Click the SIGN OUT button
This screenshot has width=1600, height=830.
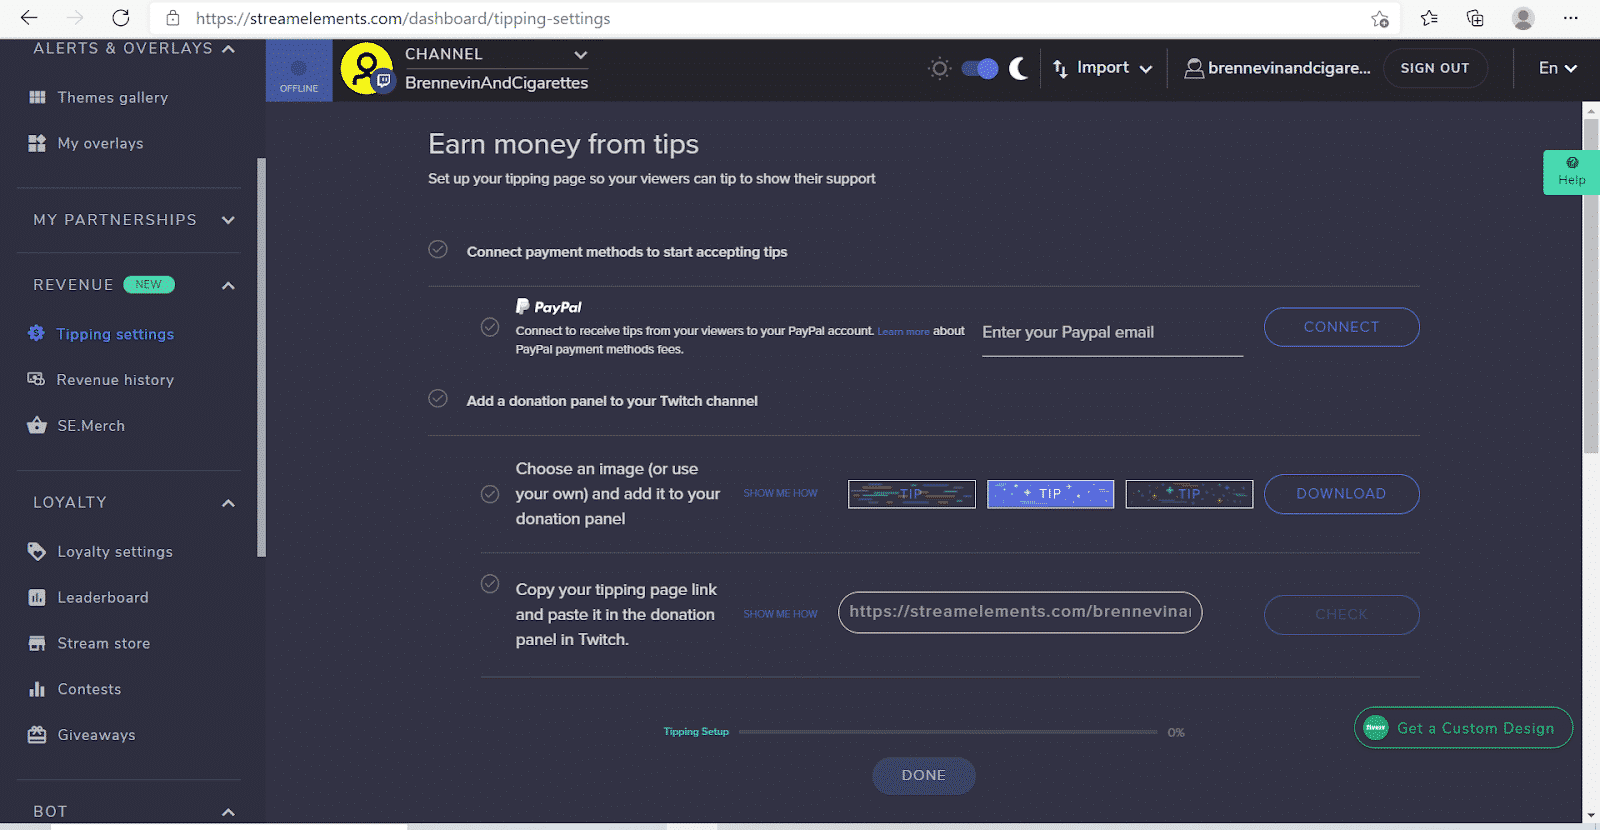click(1435, 68)
